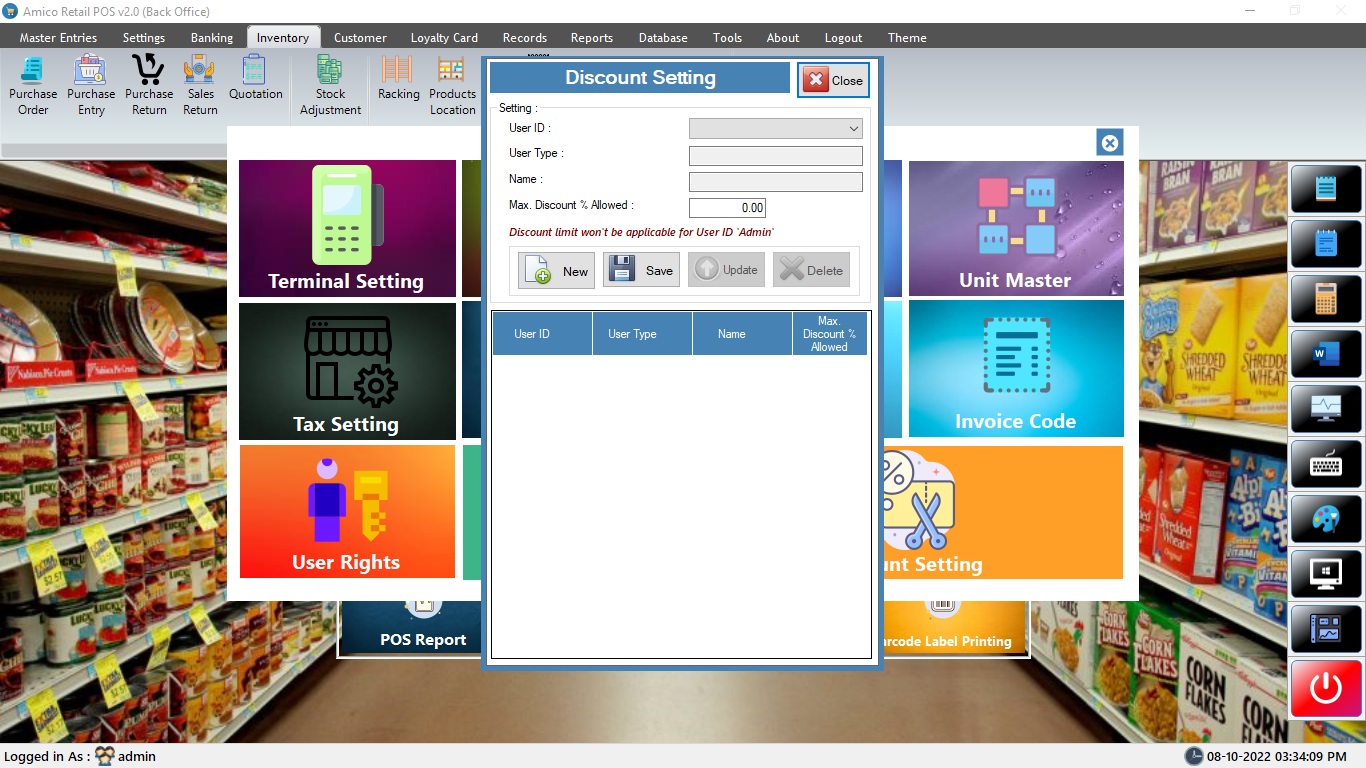
Task: Click the New button in Discount Setting
Action: (556, 271)
